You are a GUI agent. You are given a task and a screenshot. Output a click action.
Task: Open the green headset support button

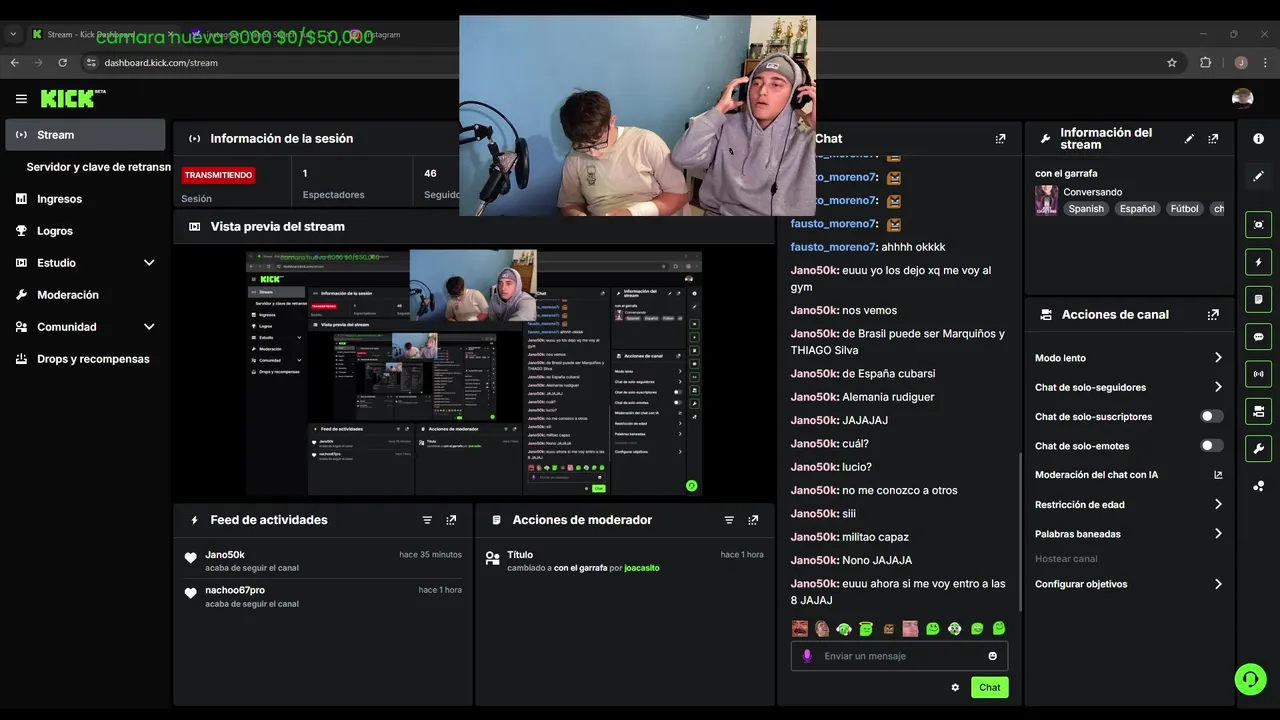(1250, 679)
